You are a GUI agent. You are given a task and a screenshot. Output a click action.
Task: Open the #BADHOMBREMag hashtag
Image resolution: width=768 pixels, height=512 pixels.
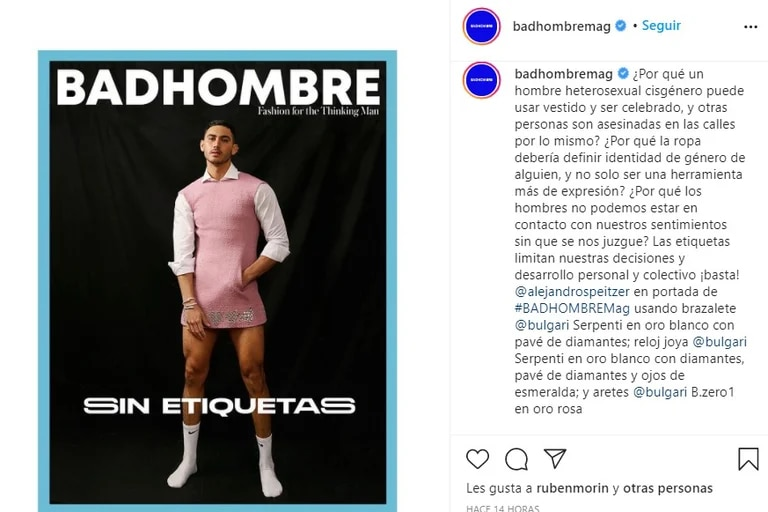(x=572, y=309)
